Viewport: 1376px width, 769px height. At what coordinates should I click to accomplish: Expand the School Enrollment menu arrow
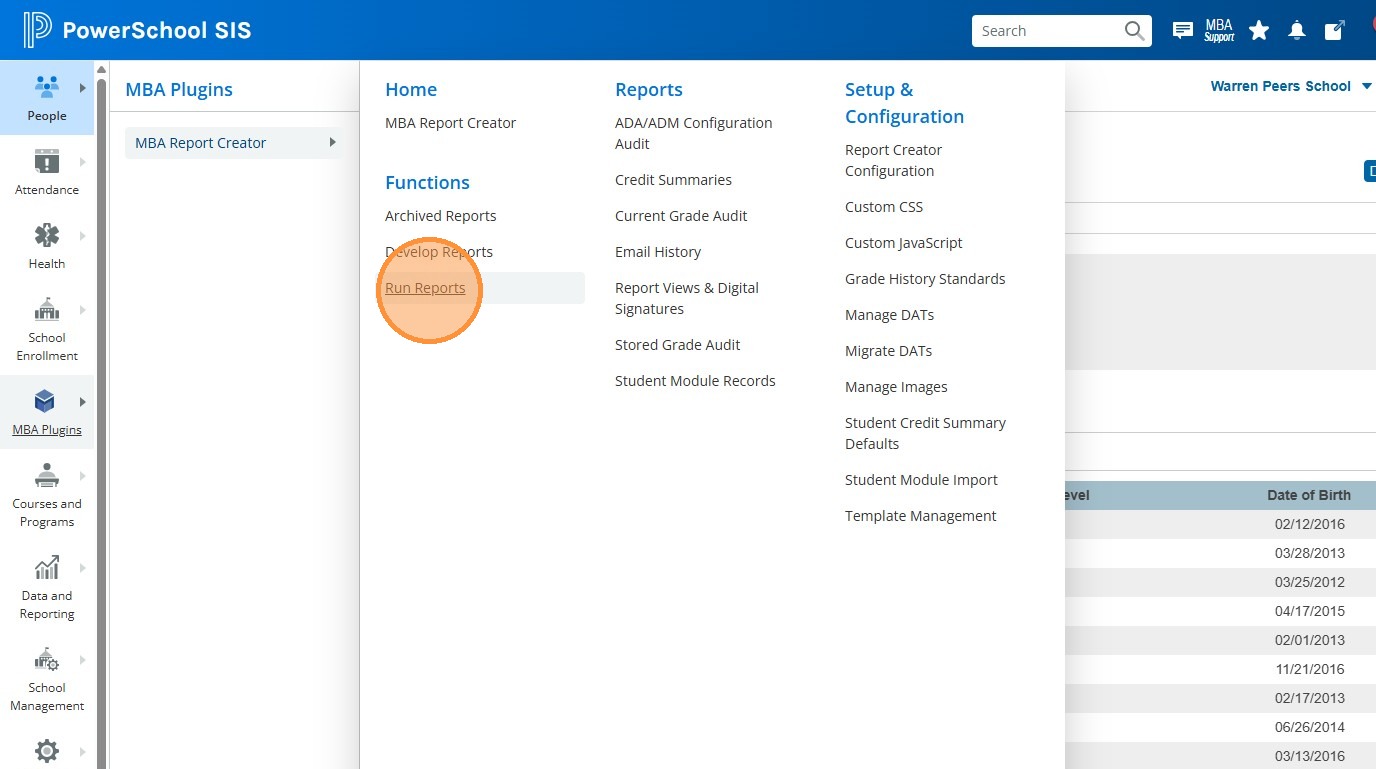[x=83, y=309]
